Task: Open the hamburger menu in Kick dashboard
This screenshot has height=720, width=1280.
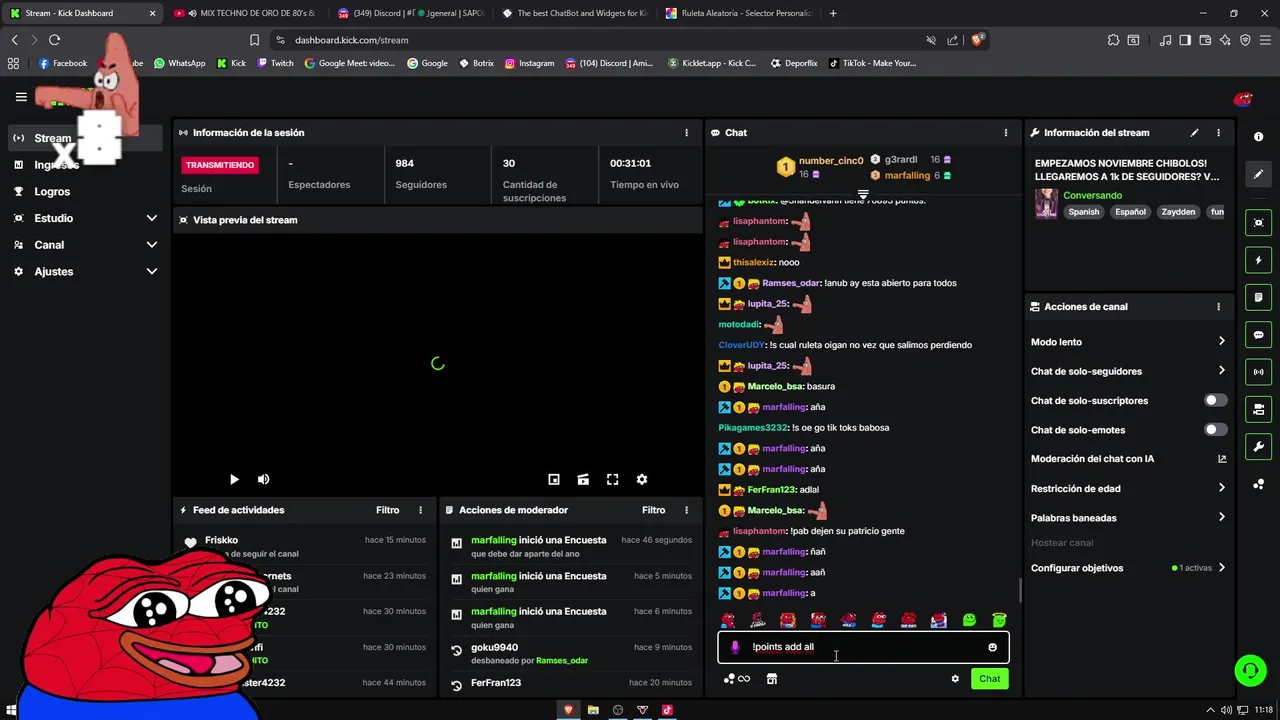Action: coord(21,97)
